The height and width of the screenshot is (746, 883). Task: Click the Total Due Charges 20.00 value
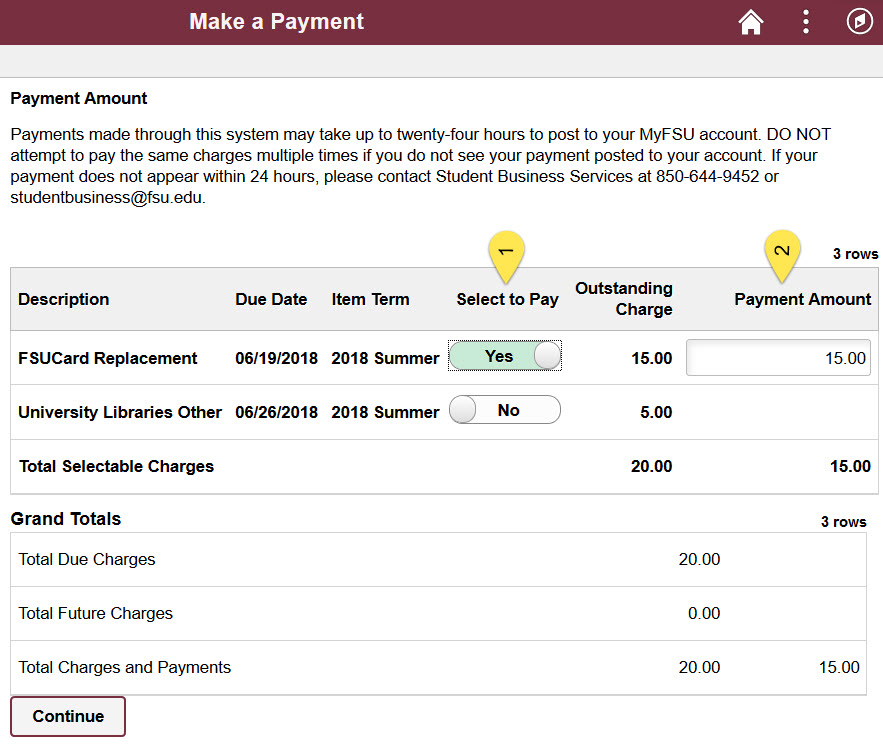point(699,559)
